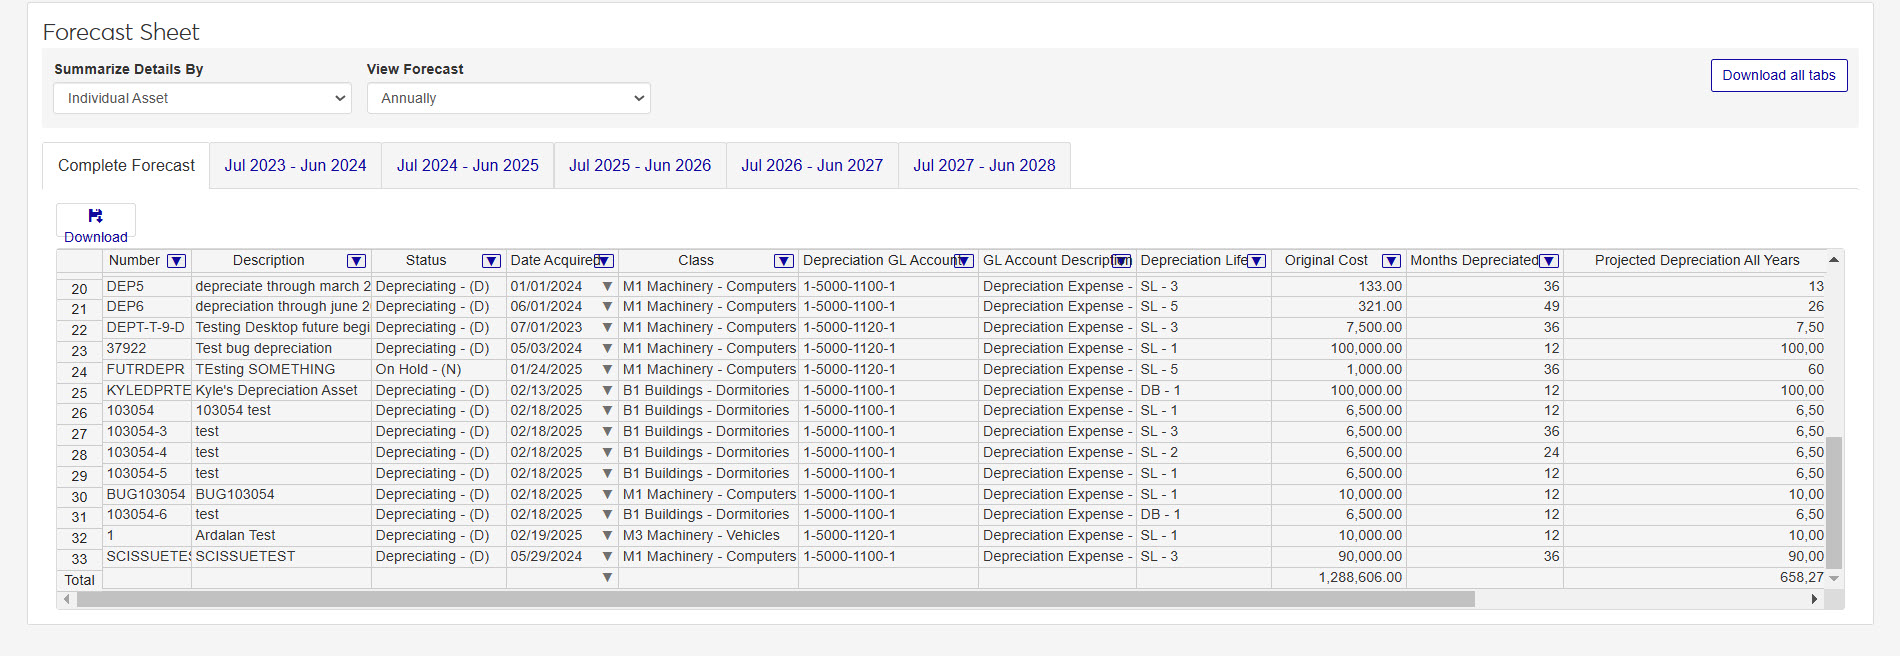Expand the View Forecast Annually dropdown
Screen dimensions: 1900x656
tap(508, 98)
